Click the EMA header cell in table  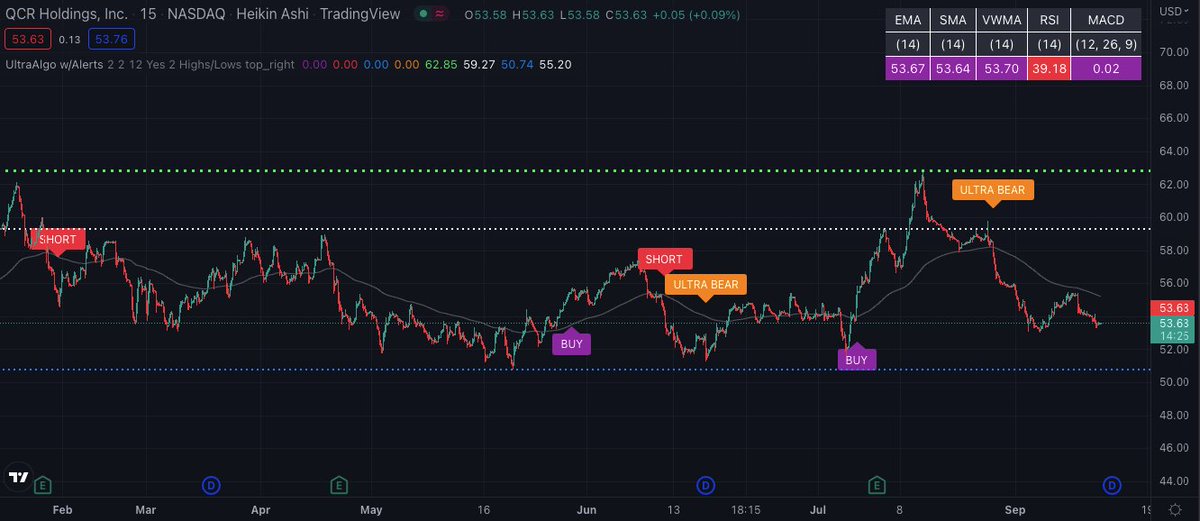910,19
